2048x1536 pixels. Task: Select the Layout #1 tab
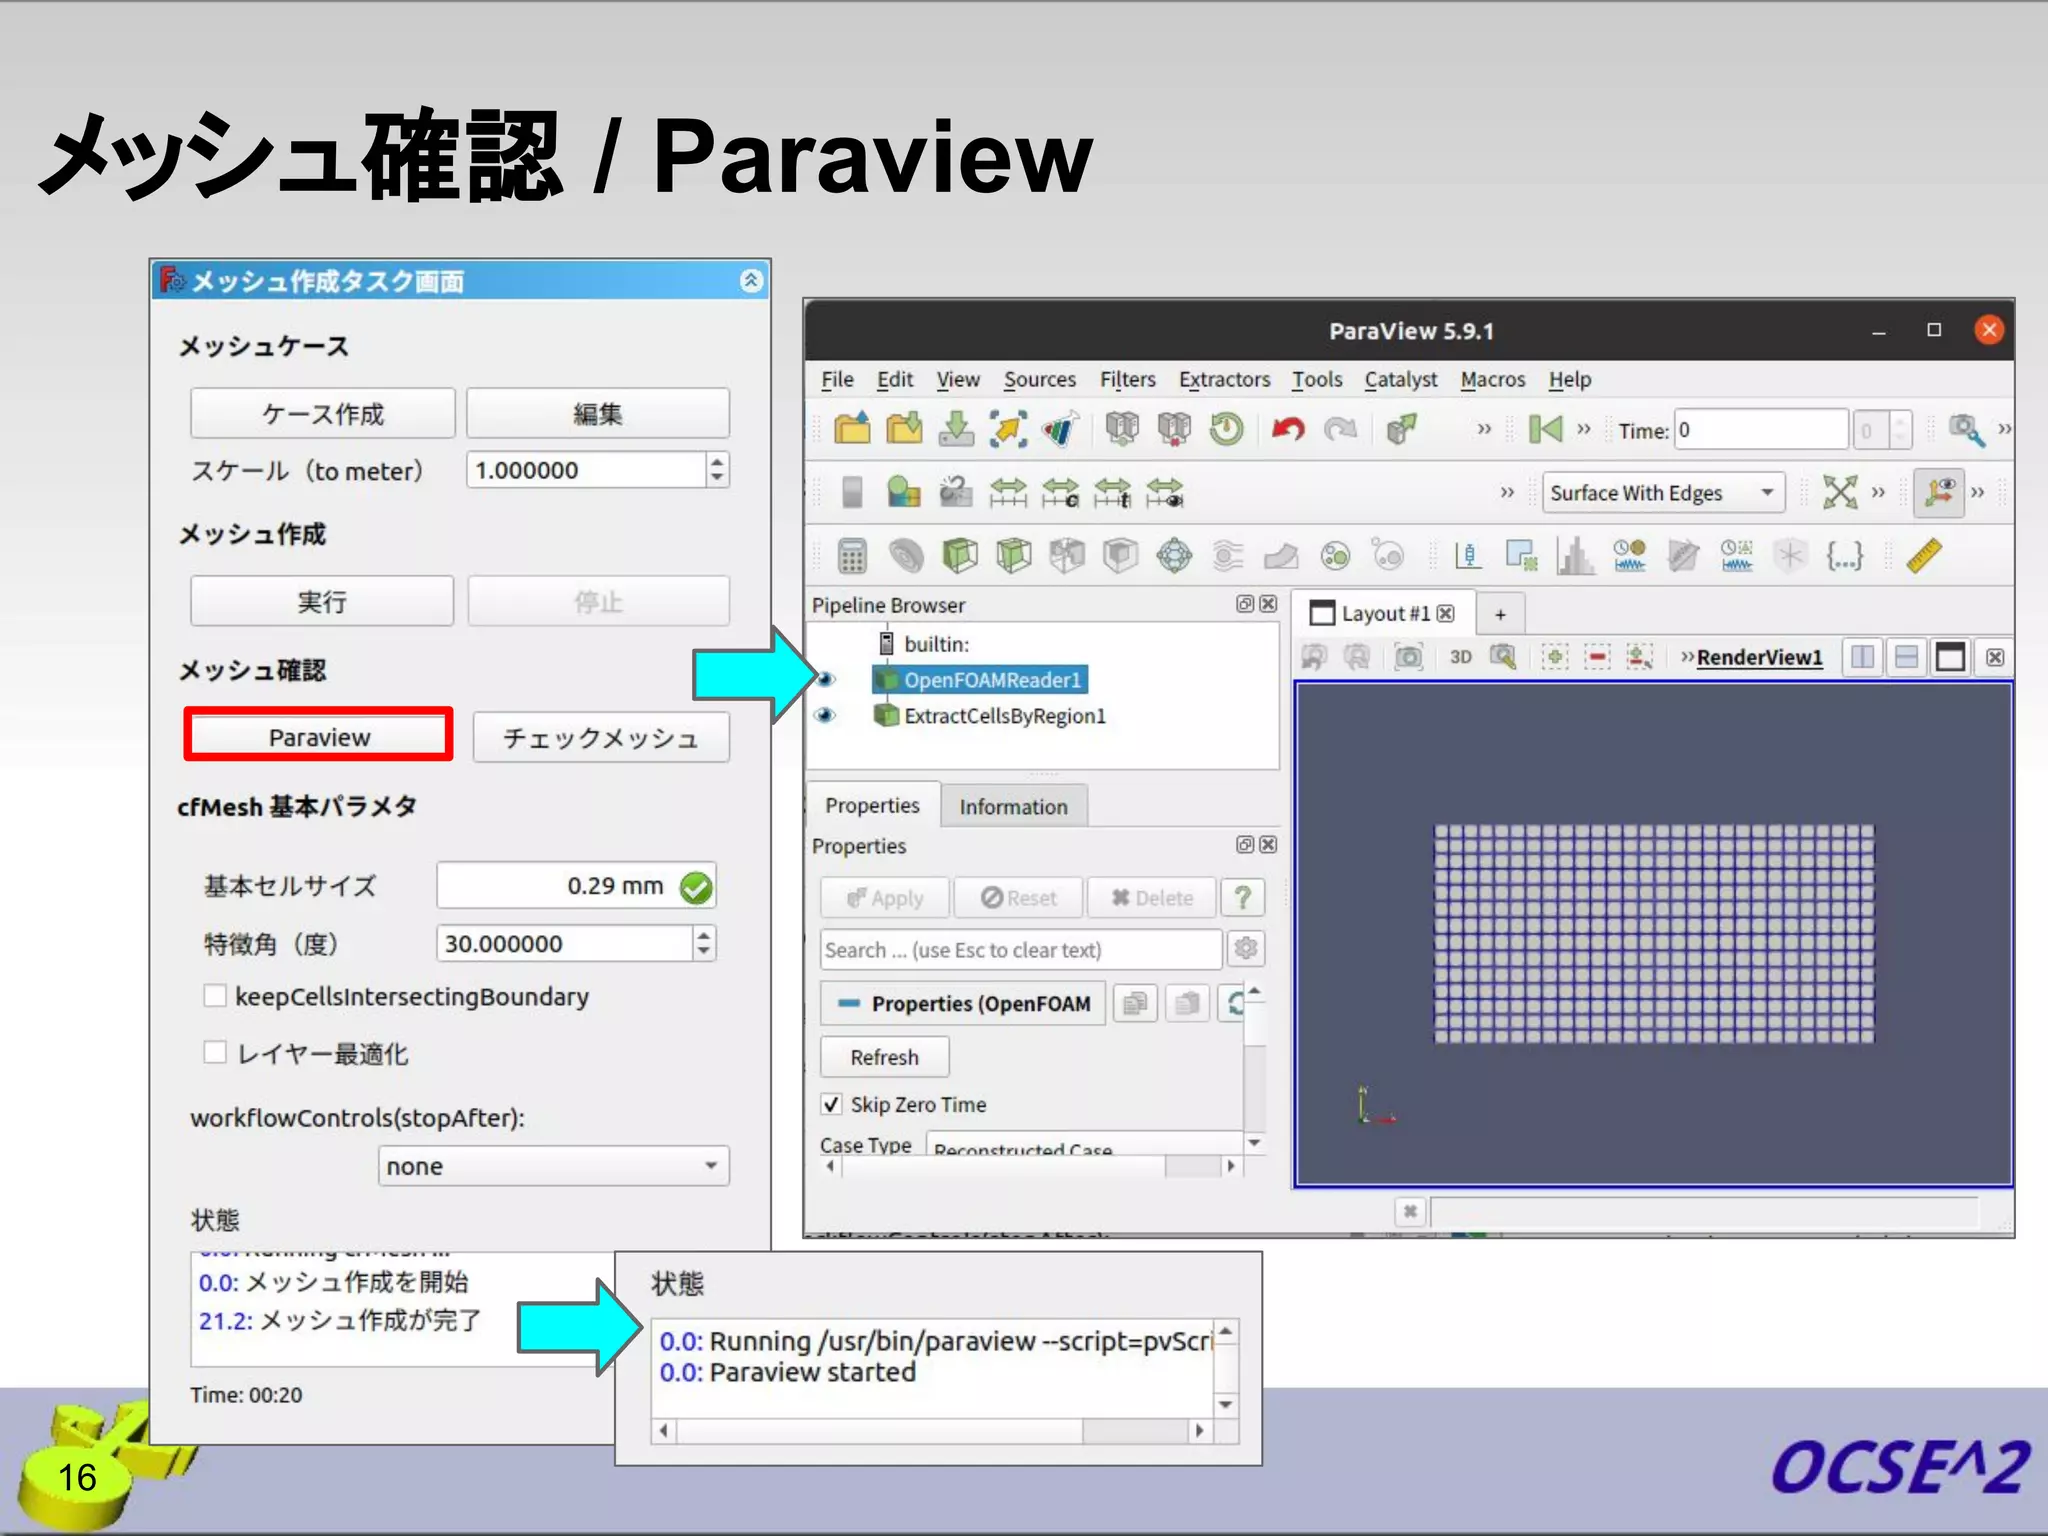(1382, 613)
